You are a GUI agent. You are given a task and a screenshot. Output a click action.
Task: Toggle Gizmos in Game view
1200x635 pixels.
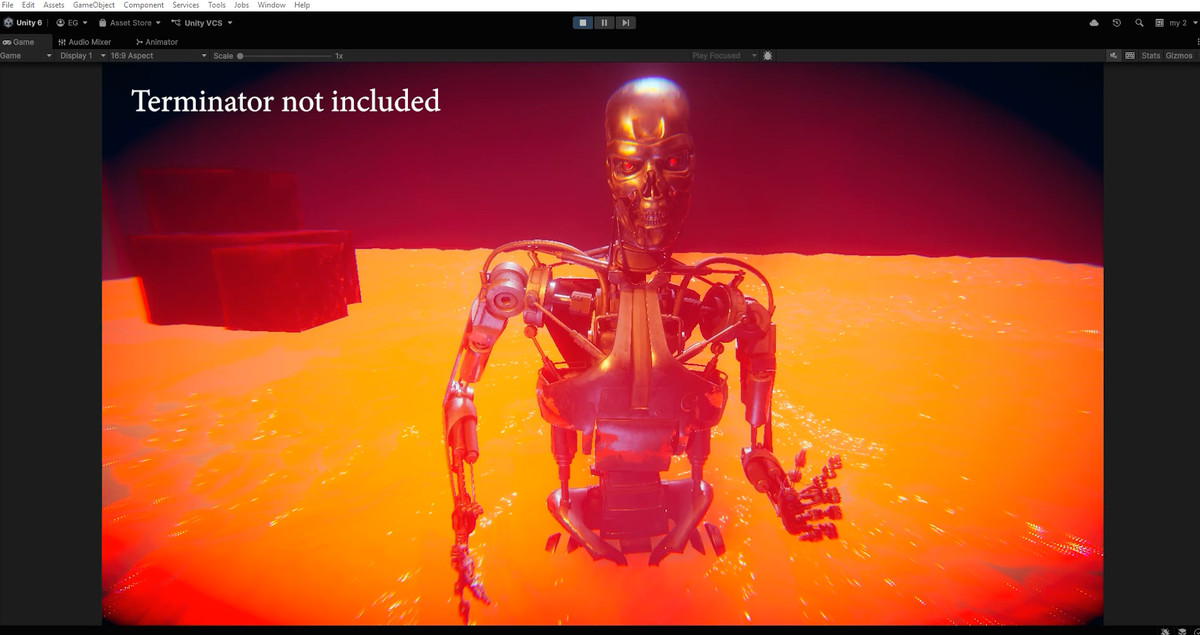click(1179, 56)
